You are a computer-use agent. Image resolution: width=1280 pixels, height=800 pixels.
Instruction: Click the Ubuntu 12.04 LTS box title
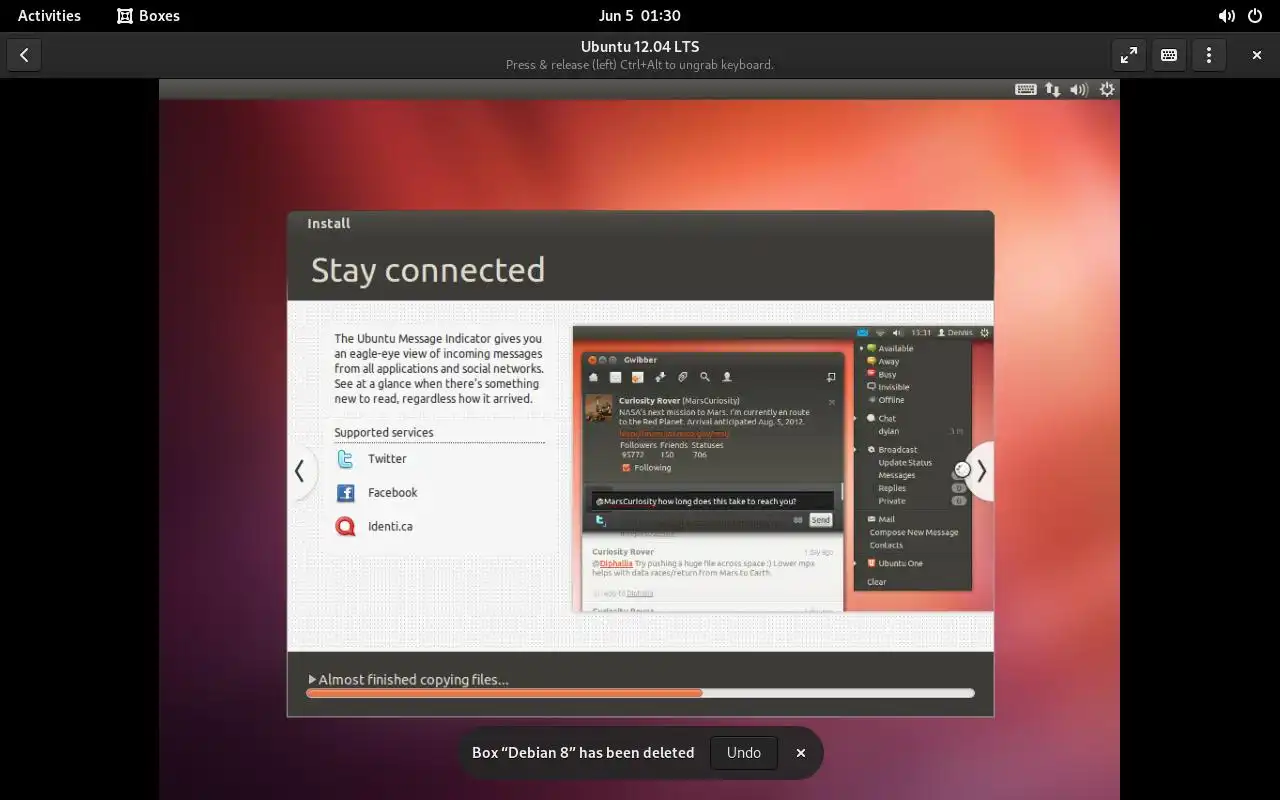click(x=640, y=47)
